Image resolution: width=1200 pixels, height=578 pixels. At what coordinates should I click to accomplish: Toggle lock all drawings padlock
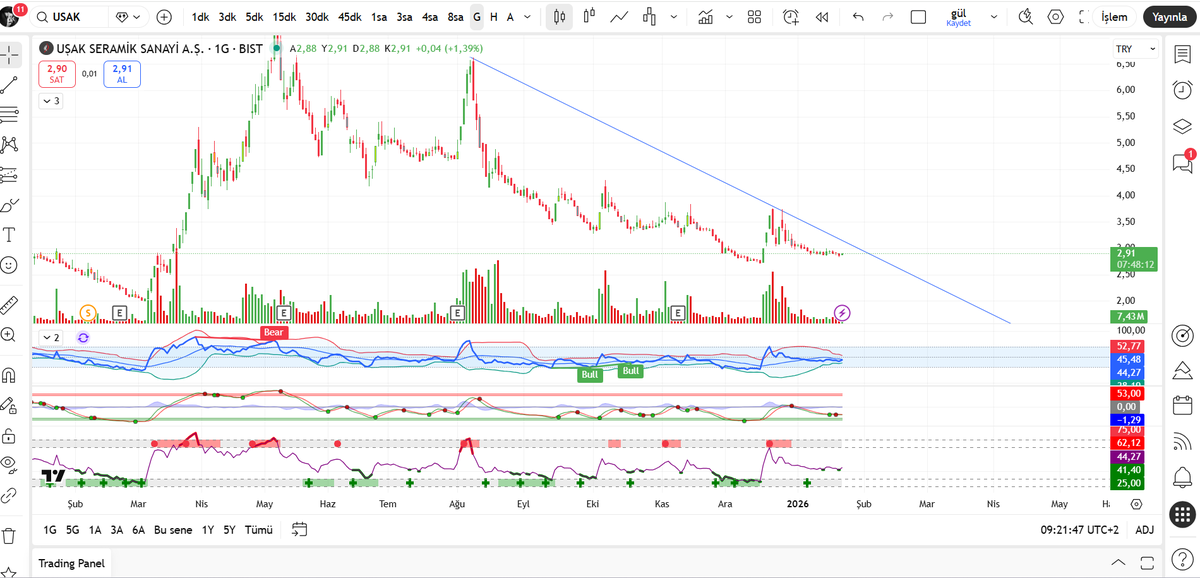[x=10, y=436]
